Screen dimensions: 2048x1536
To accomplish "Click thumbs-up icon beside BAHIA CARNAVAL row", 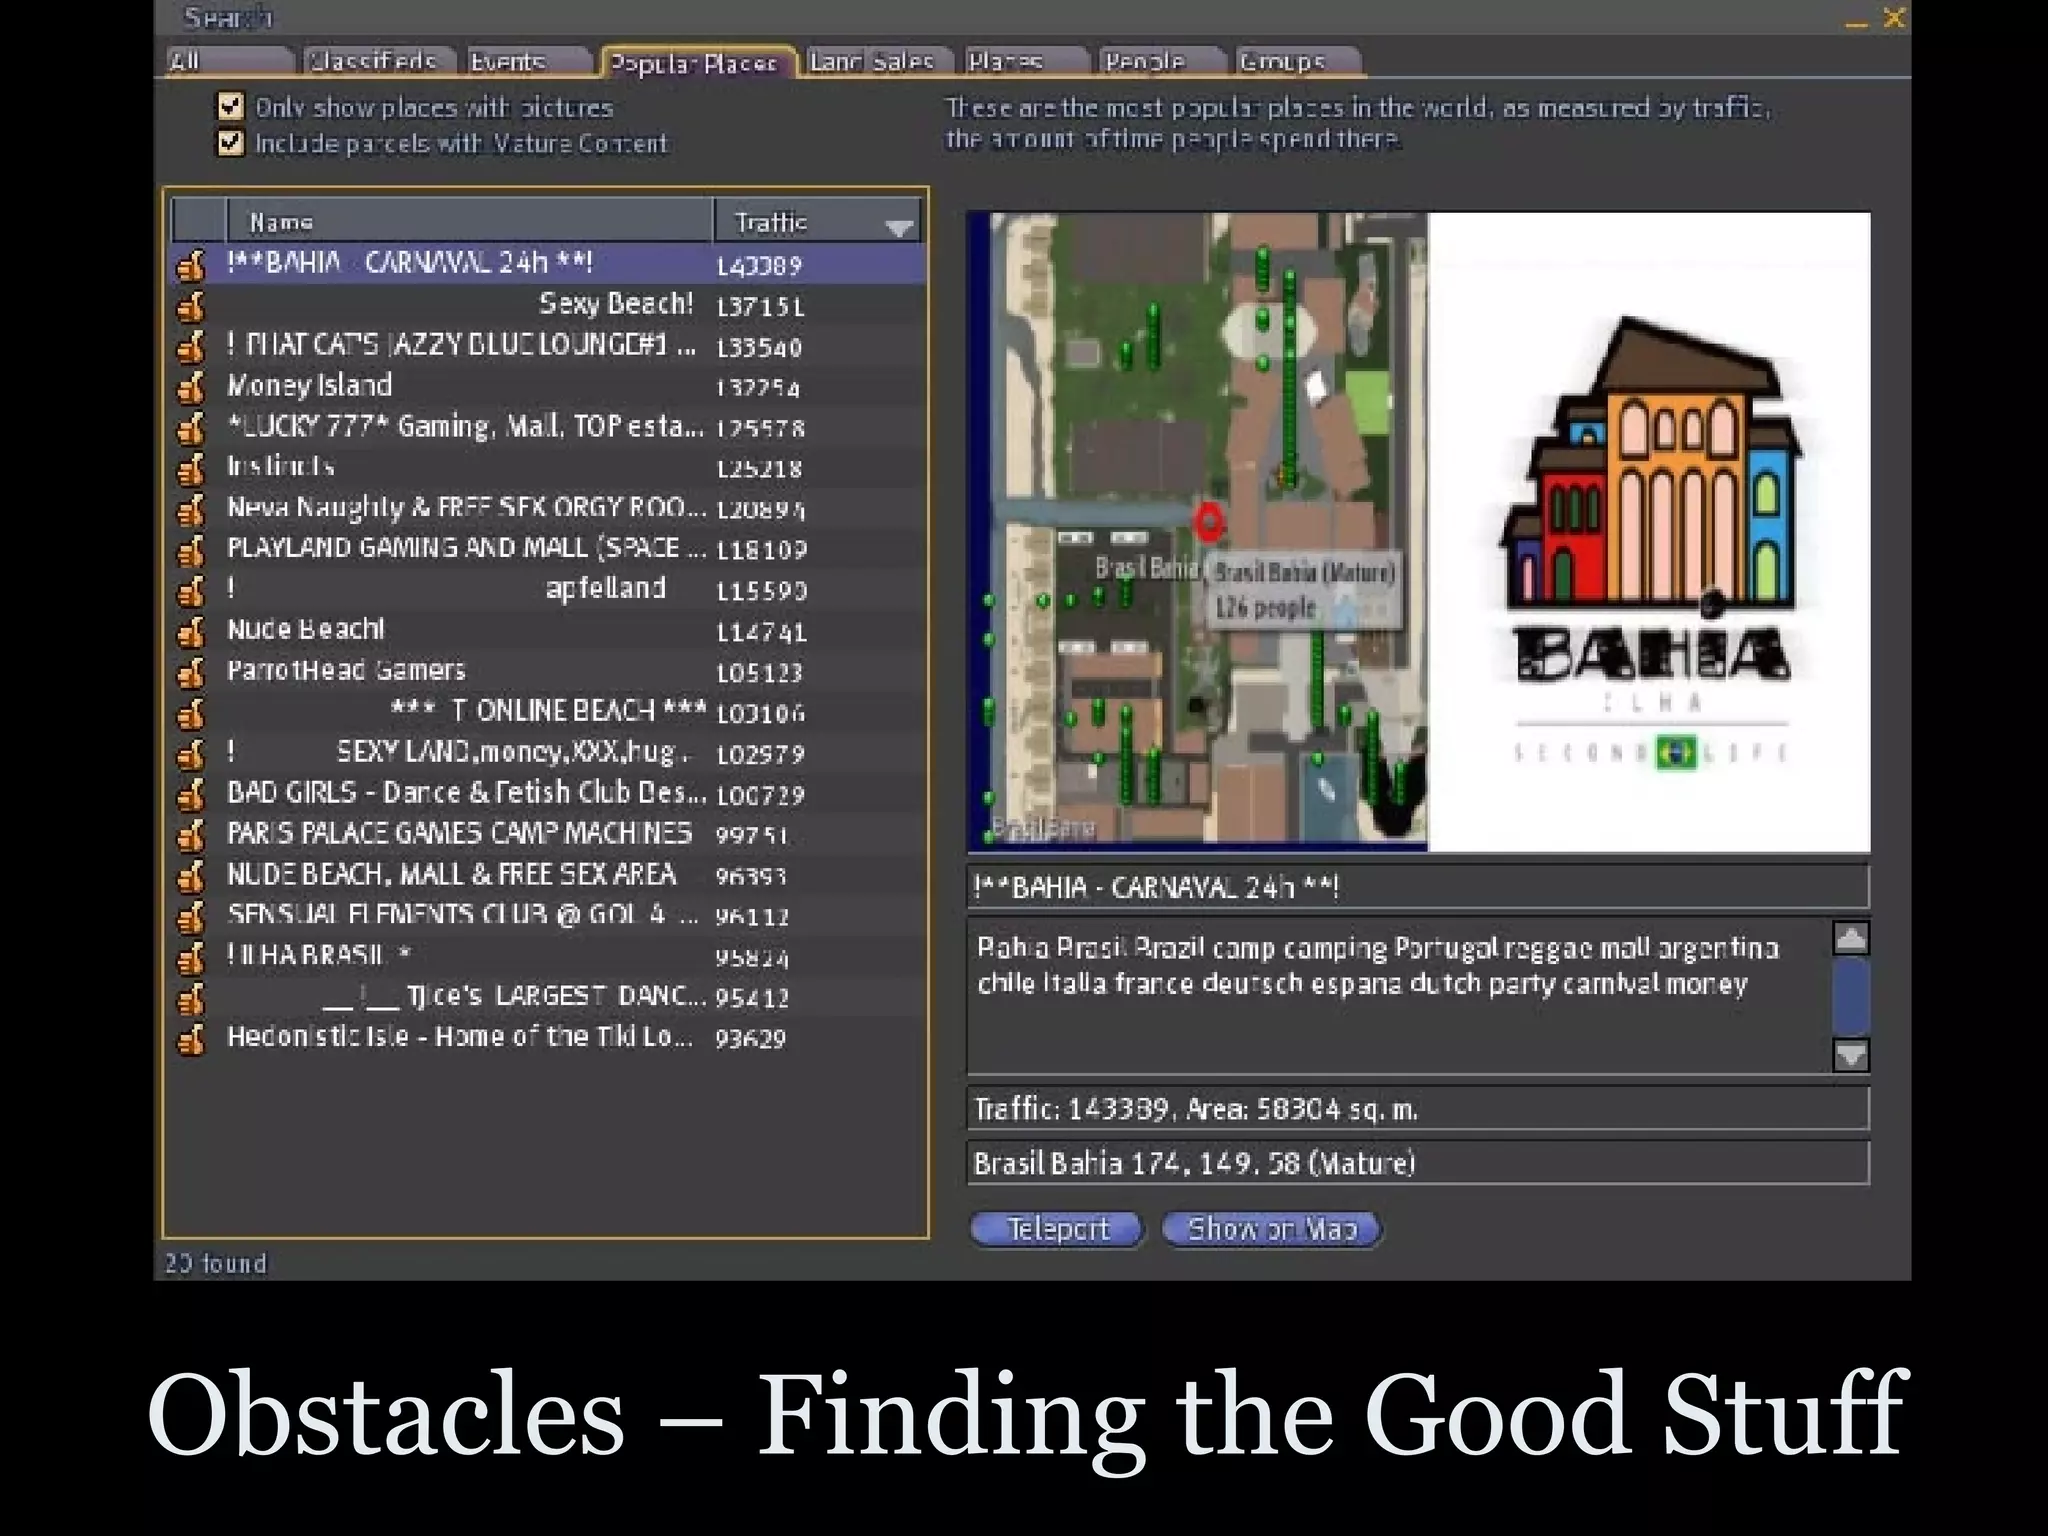I will (191, 265).
